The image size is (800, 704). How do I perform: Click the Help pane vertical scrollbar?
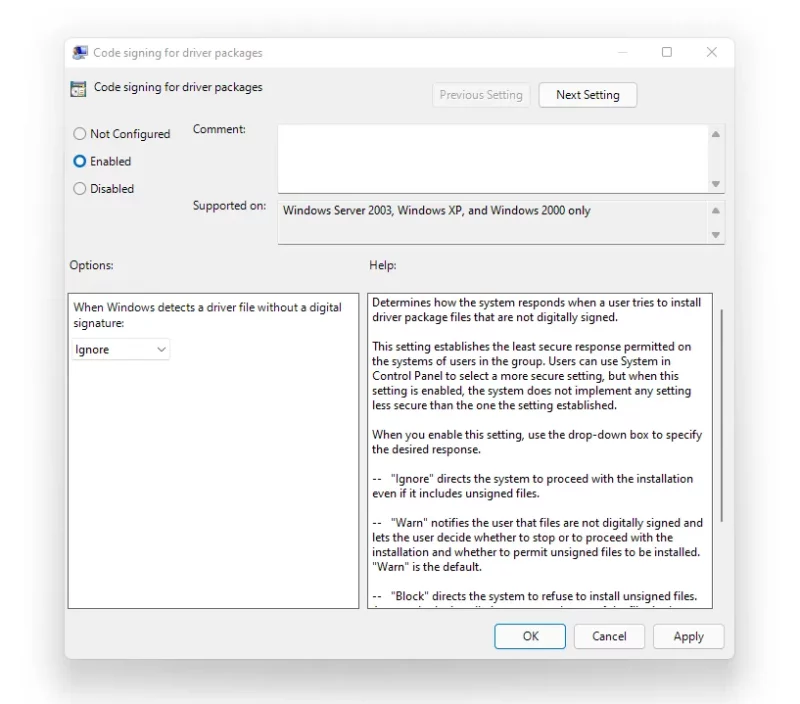(x=721, y=415)
